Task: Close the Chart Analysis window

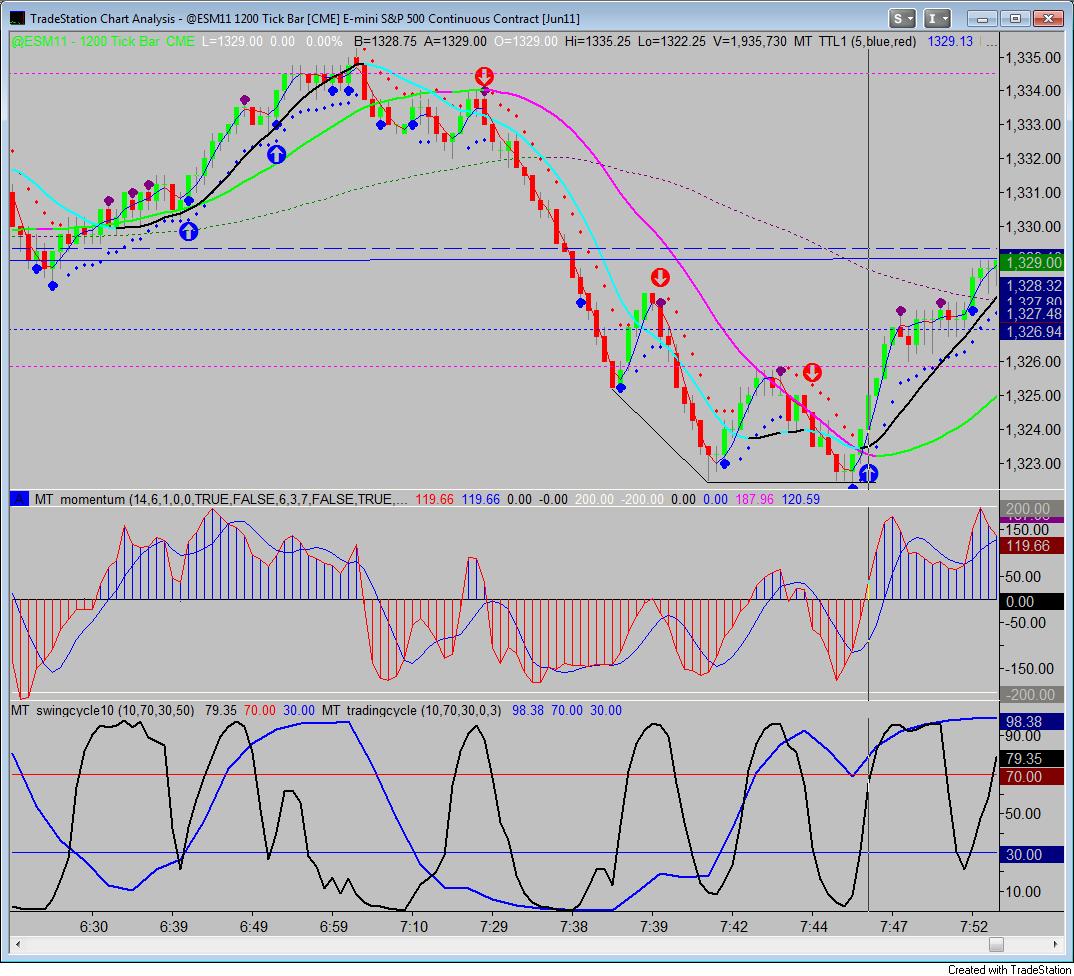Action: (x=1047, y=18)
